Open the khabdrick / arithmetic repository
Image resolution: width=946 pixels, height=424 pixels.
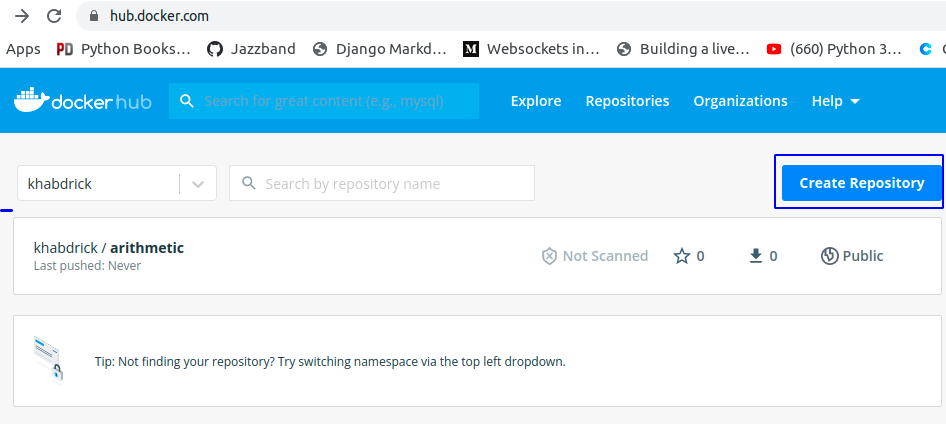click(x=109, y=247)
